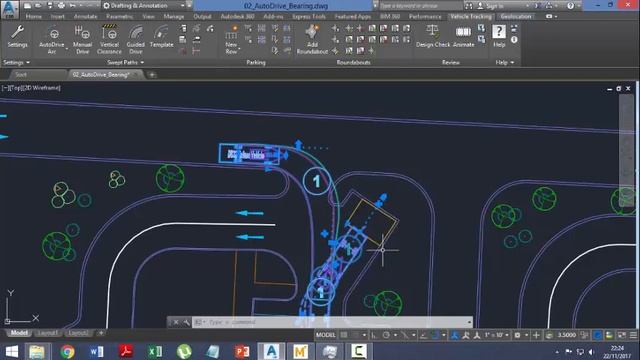Viewport: 640px width, 360px height.
Task: Click the Windows Start button
Action: click(x=11, y=351)
